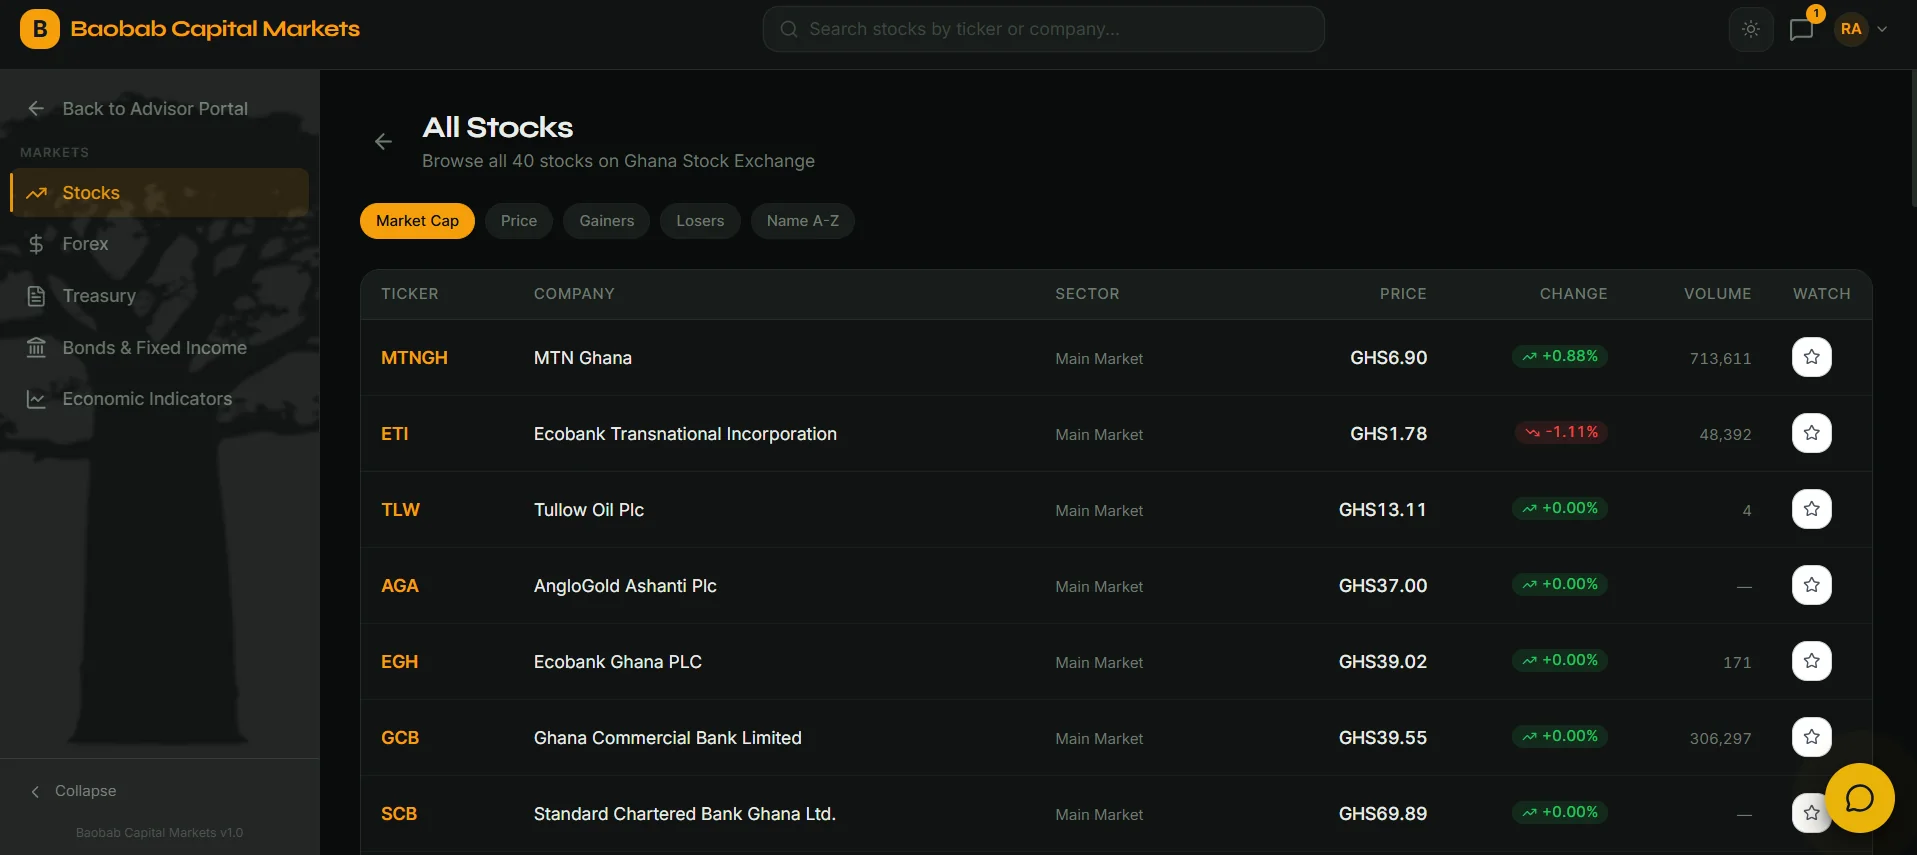Sort stocks by Price
Viewport: 1917px width, 855px height.
(x=519, y=221)
